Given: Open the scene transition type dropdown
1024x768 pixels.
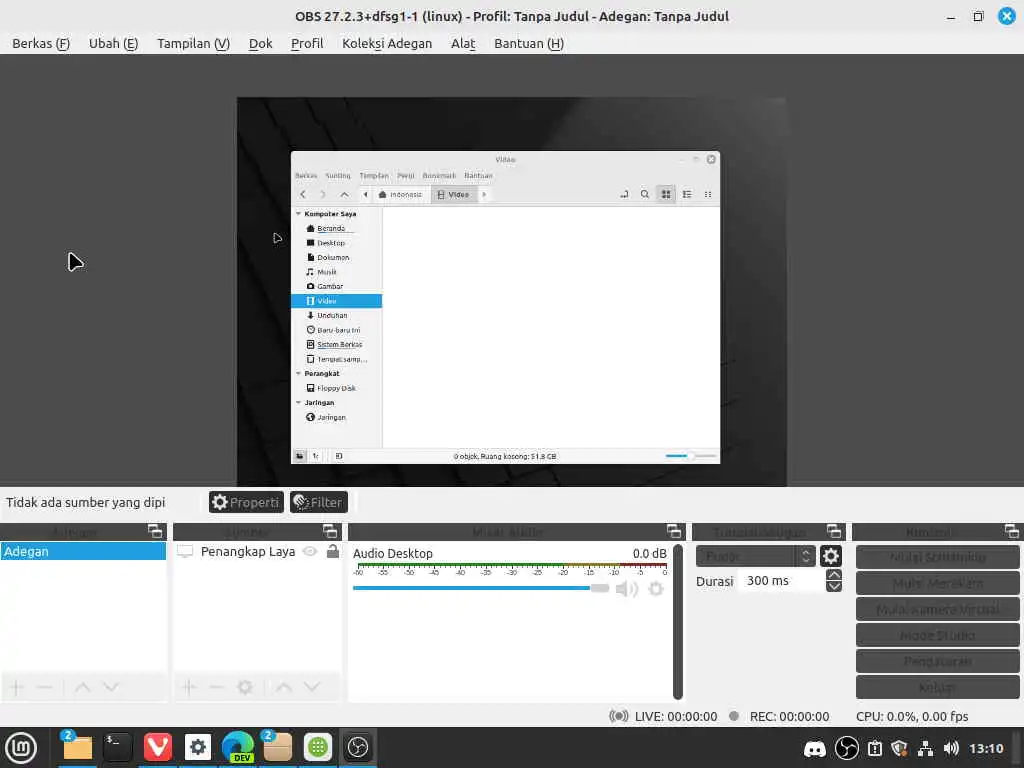Looking at the screenshot, I should coord(756,556).
